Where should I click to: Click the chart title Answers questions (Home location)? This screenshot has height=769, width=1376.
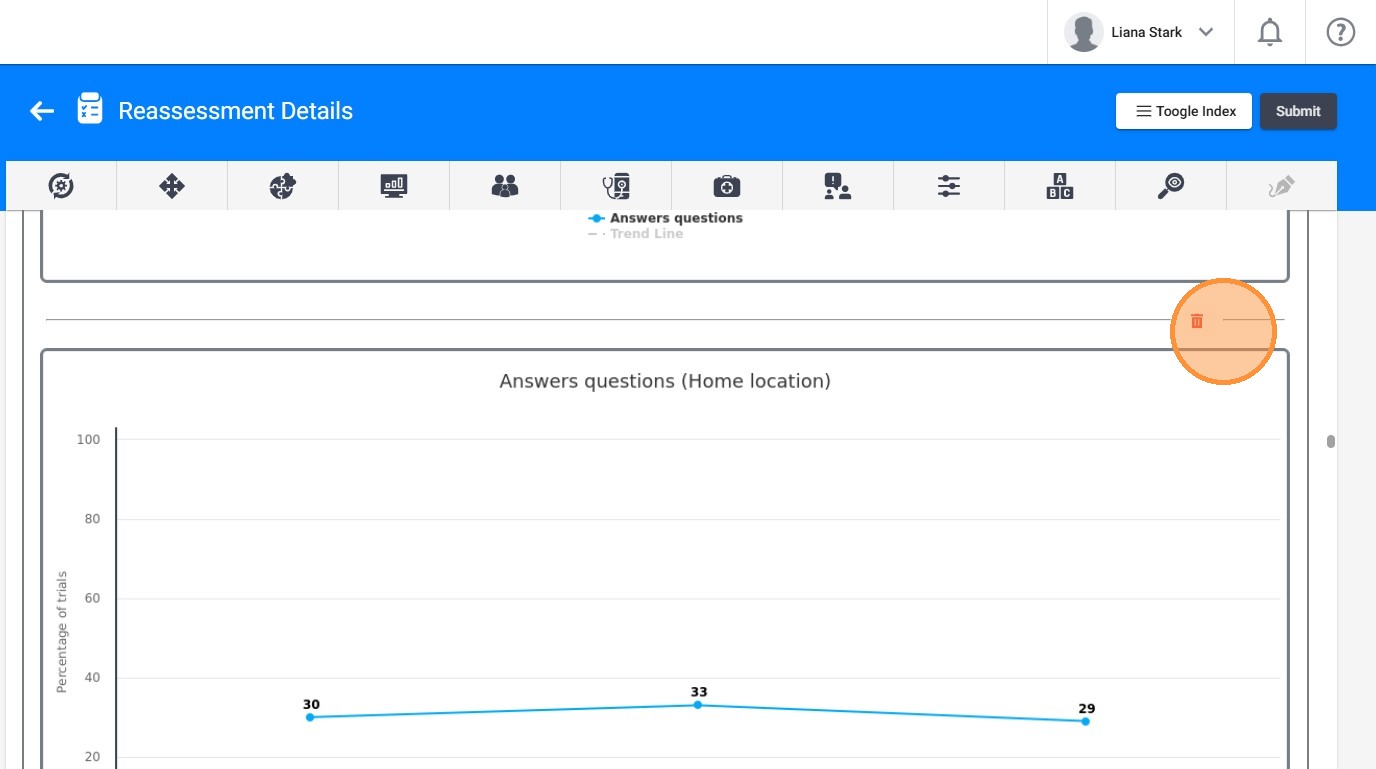click(x=665, y=381)
